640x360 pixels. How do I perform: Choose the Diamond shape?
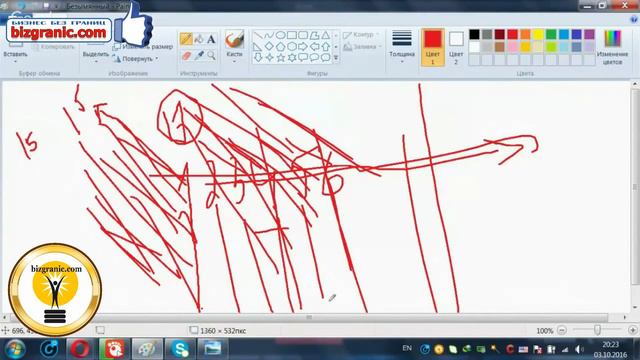[x=269, y=47]
